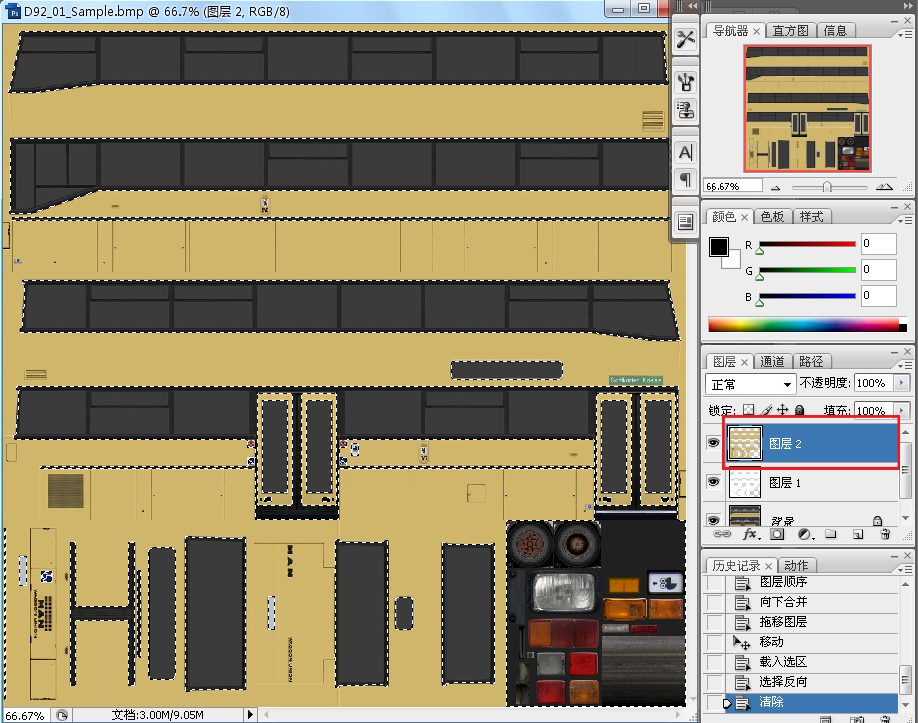Open the Character panel icon

tap(686, 153)
